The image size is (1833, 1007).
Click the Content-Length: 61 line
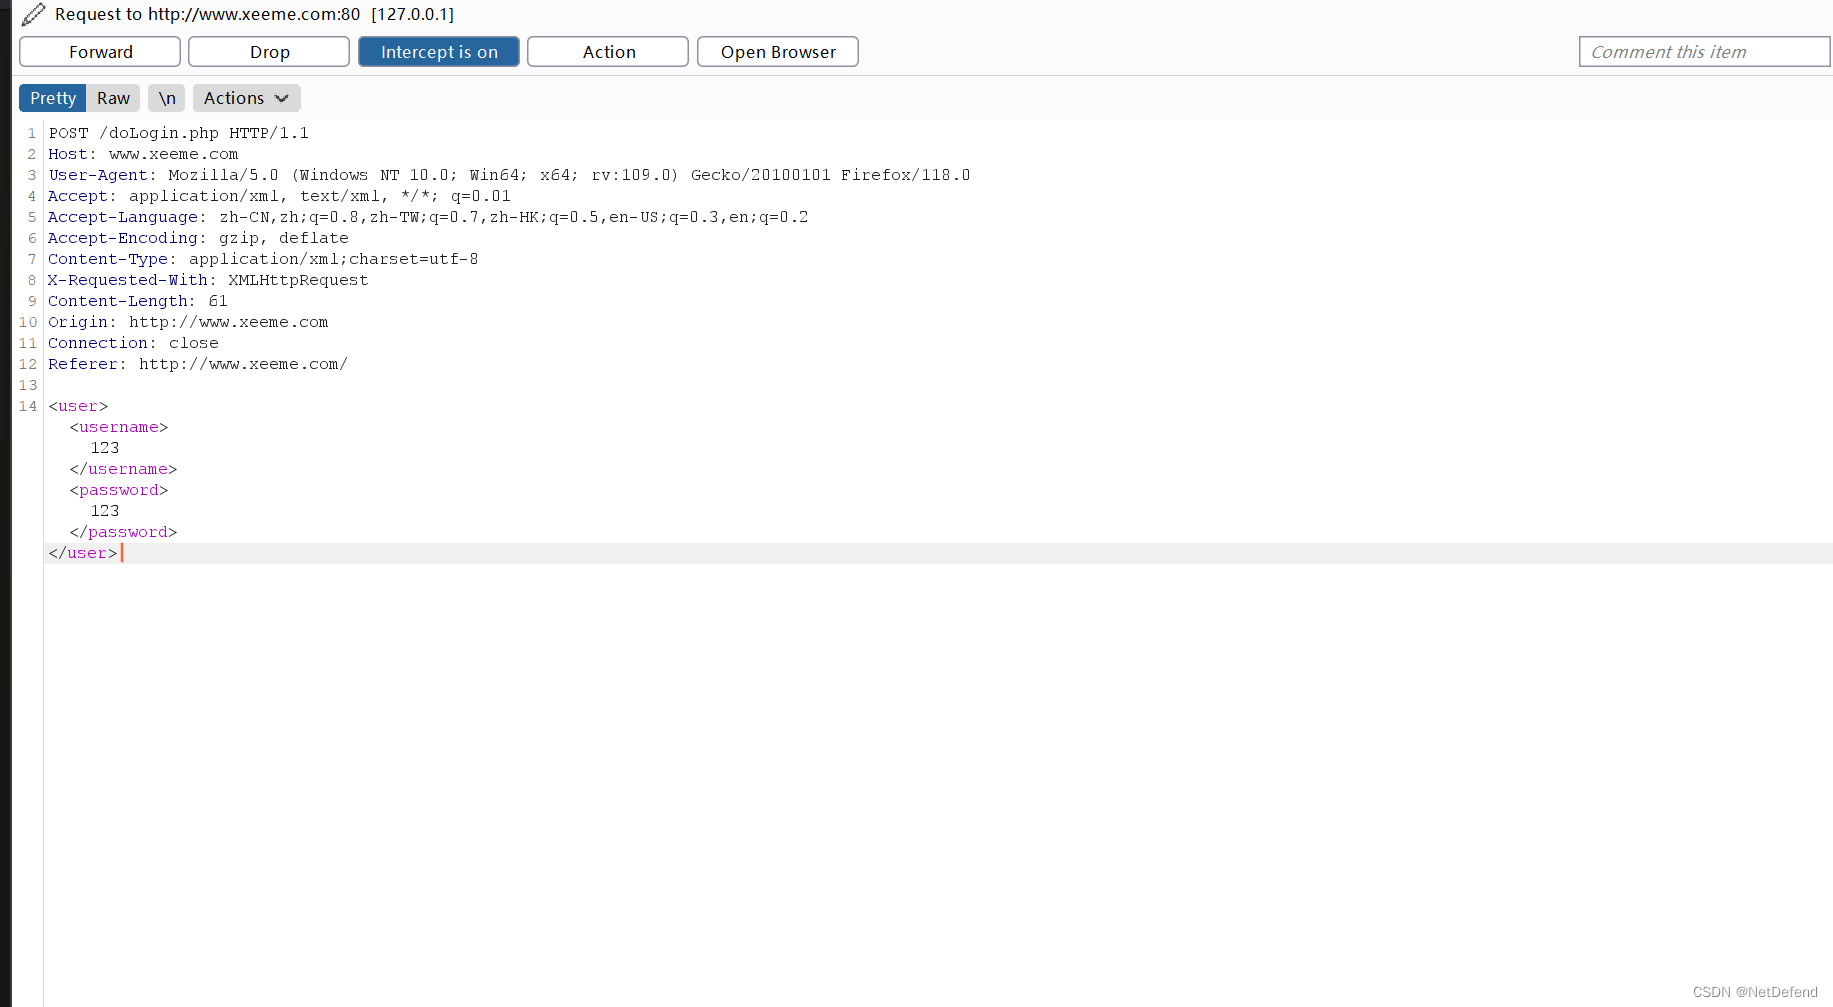pyautogui.click(x=138, y=301)
